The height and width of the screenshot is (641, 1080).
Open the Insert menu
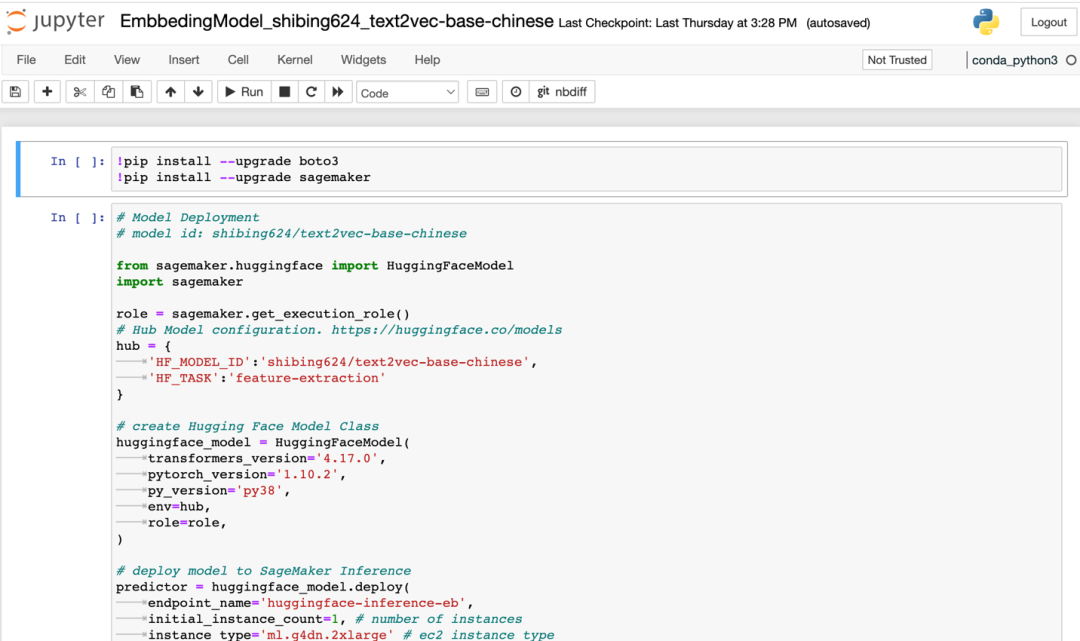184,60
